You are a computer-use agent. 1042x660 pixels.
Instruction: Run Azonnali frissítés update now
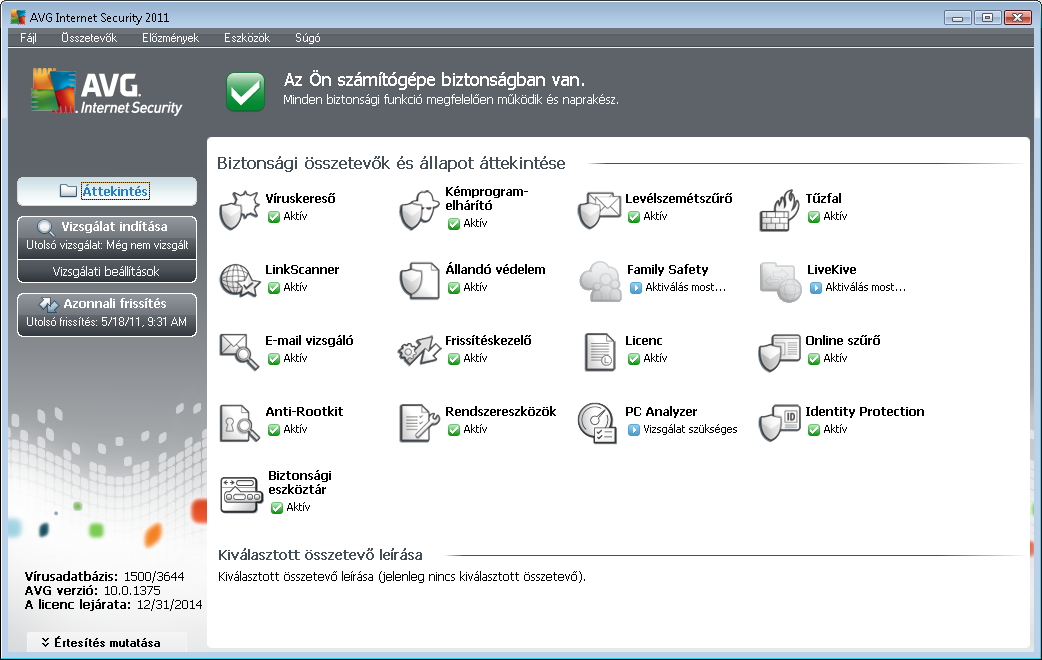pyautogui.click(x=107, y=314)
